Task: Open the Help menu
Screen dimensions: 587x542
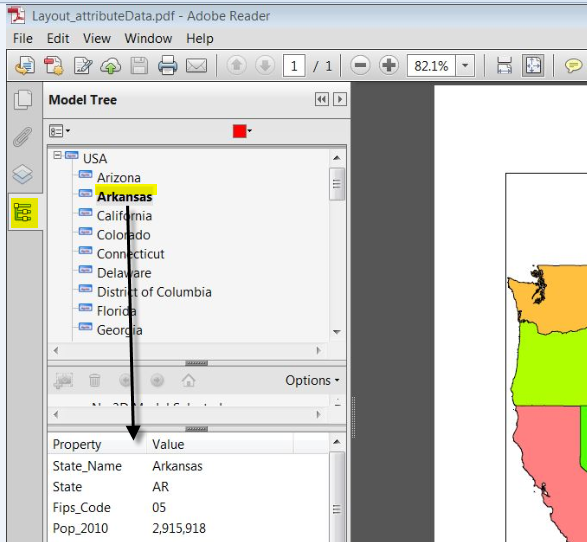Action: click(x=200, y=39)
